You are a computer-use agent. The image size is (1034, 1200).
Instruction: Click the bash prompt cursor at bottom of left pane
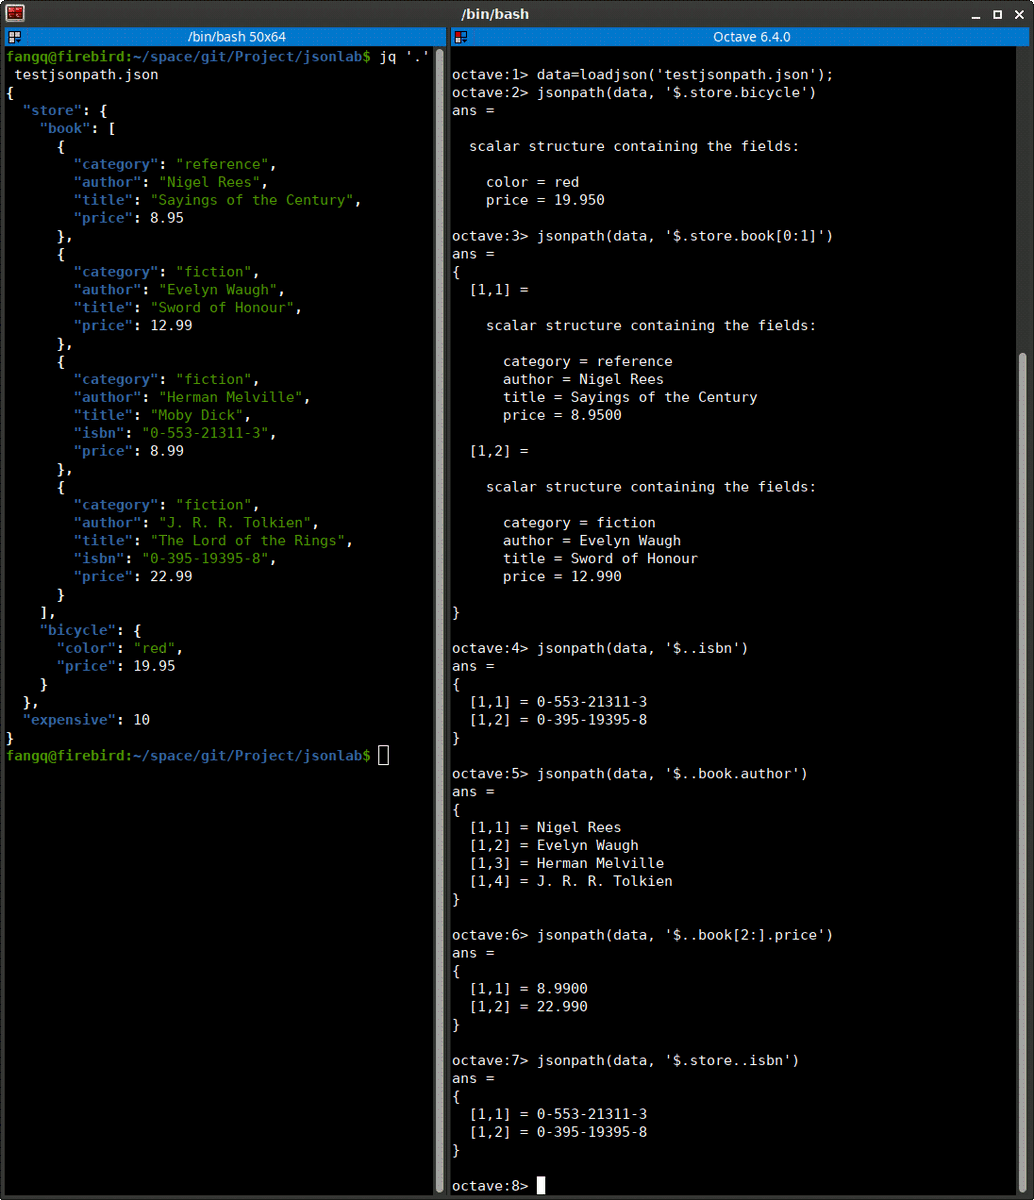[x=384, y=755]
